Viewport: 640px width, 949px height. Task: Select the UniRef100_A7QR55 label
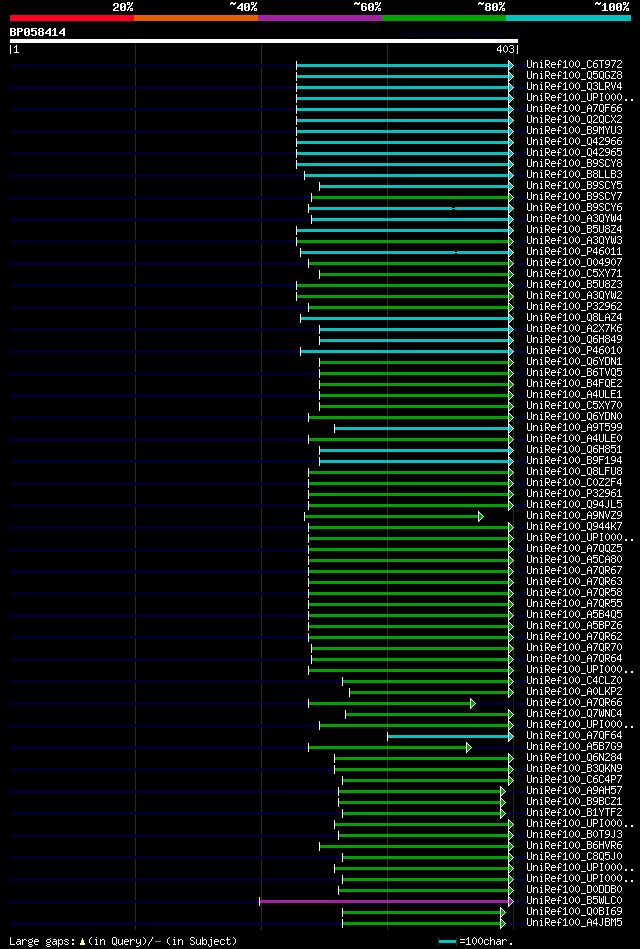574,604
